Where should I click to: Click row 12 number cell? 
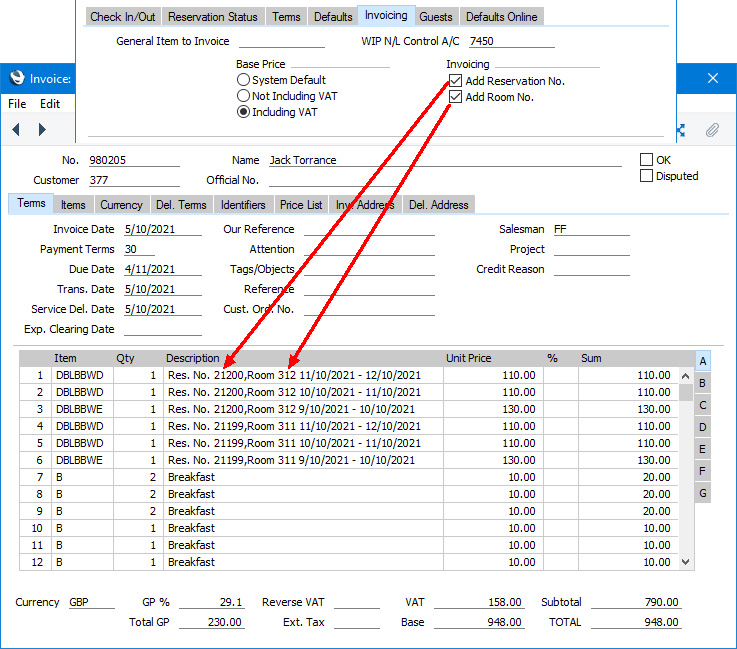36,562
